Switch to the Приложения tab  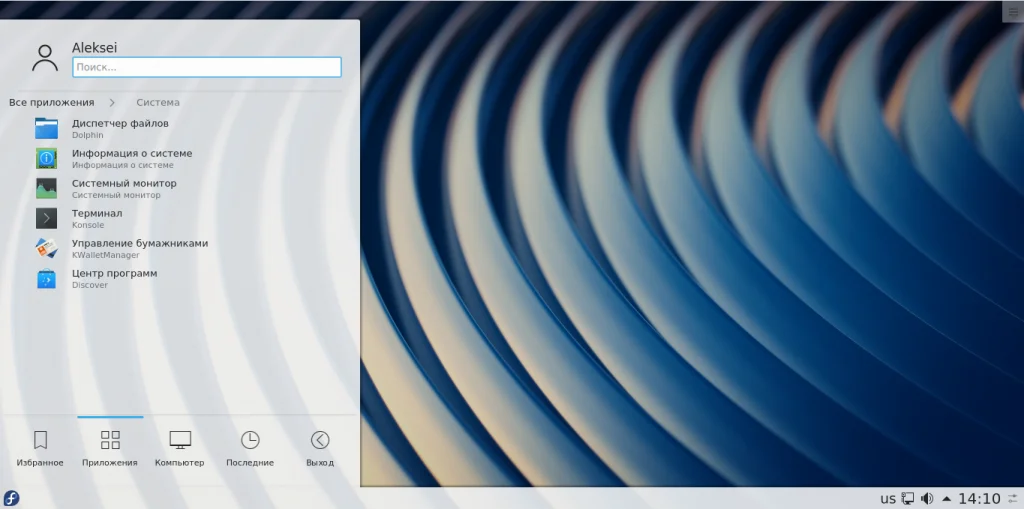pyautogui.click(x=110, y=448)
